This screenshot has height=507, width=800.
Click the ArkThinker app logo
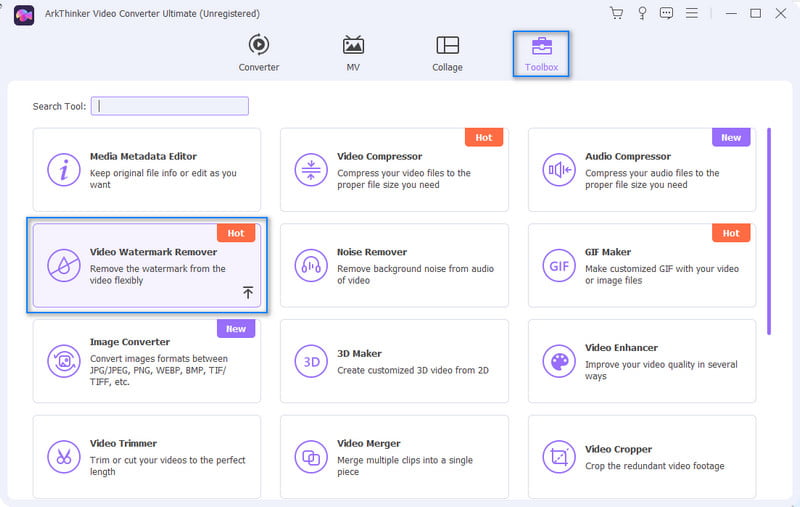point(24,15)
